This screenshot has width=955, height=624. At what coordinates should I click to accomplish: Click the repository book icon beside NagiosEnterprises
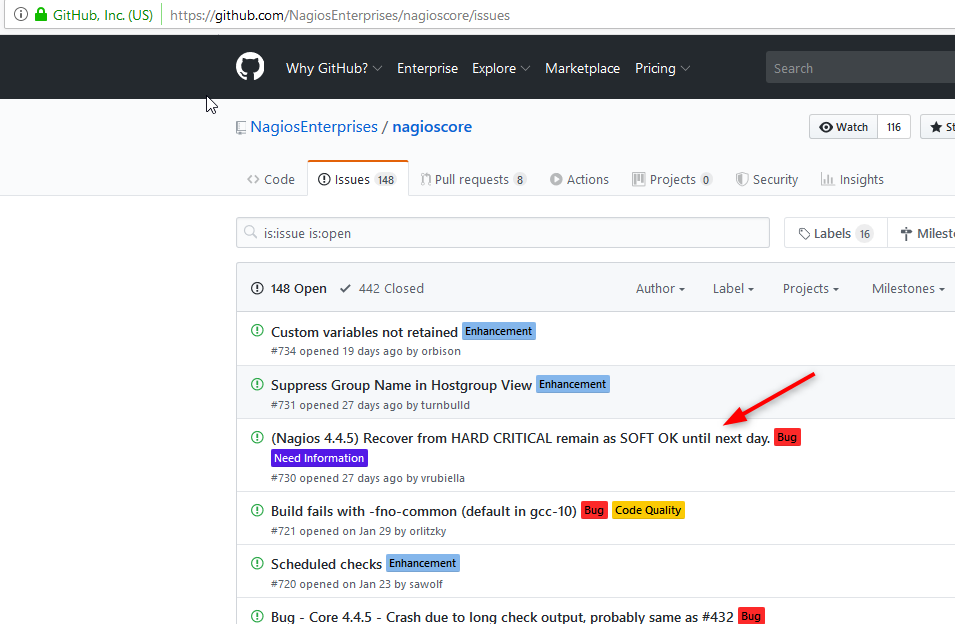click(241, 128)
